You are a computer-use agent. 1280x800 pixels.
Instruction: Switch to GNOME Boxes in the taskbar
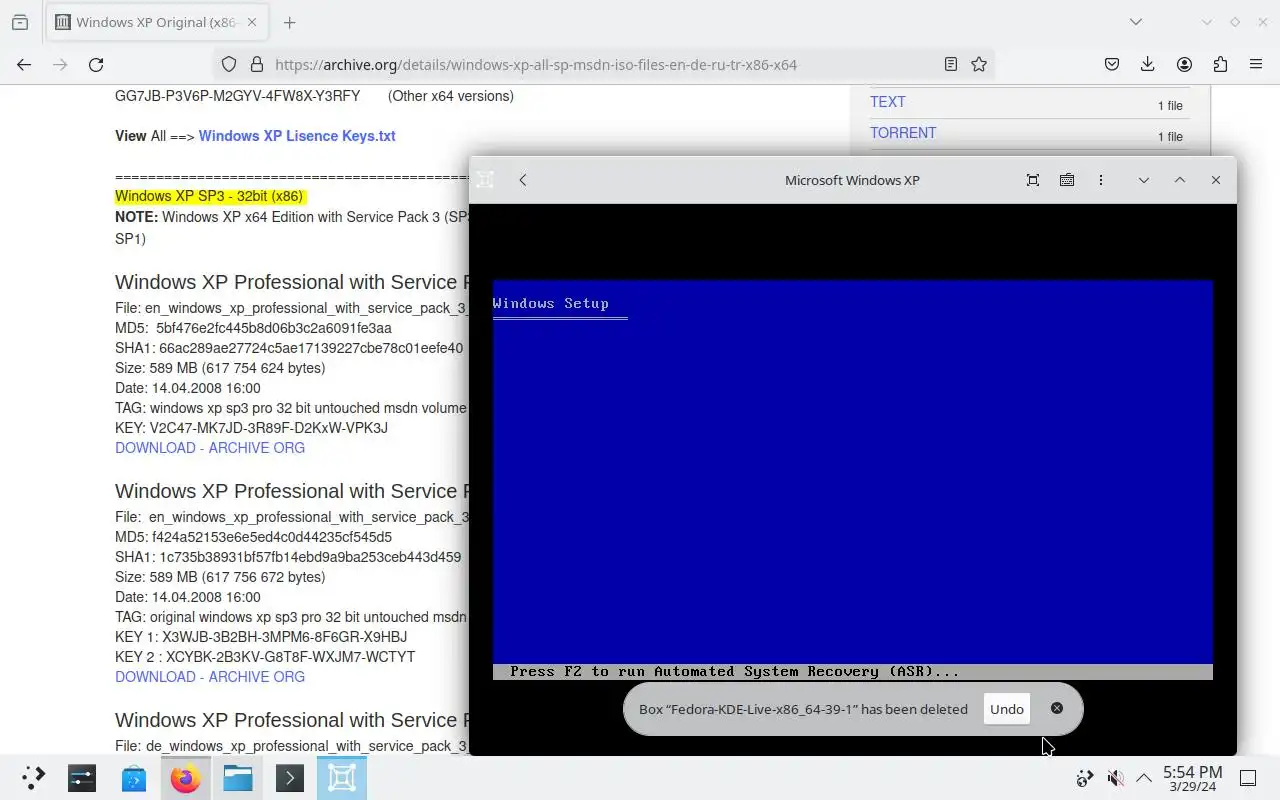pyautogui.click(x=342, y=778)
